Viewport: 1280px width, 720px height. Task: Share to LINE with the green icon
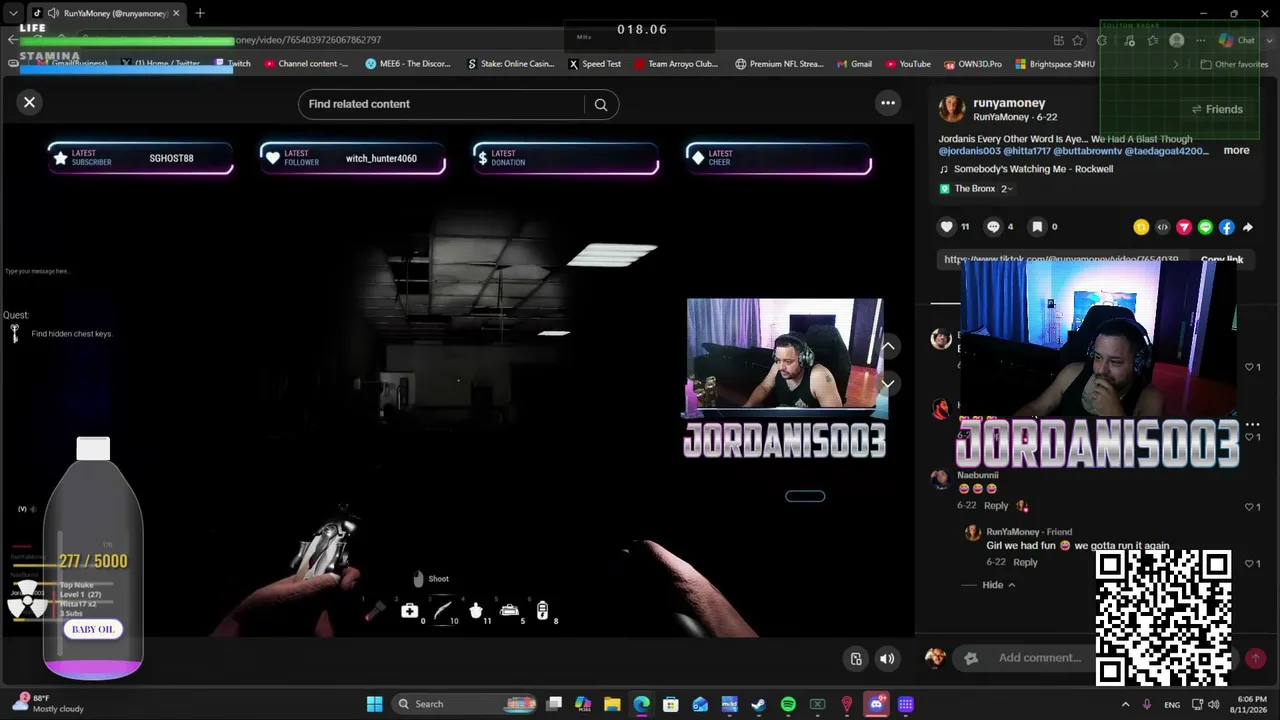coord(1205,227)
